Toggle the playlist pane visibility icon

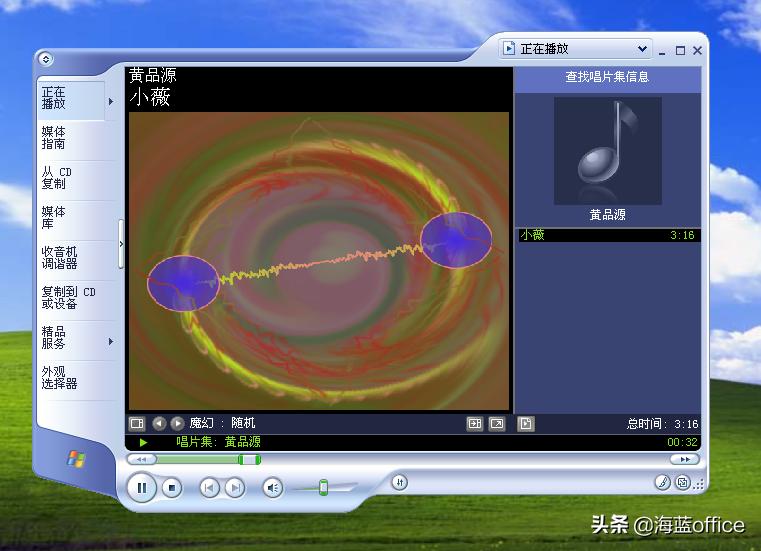(474, 424)
